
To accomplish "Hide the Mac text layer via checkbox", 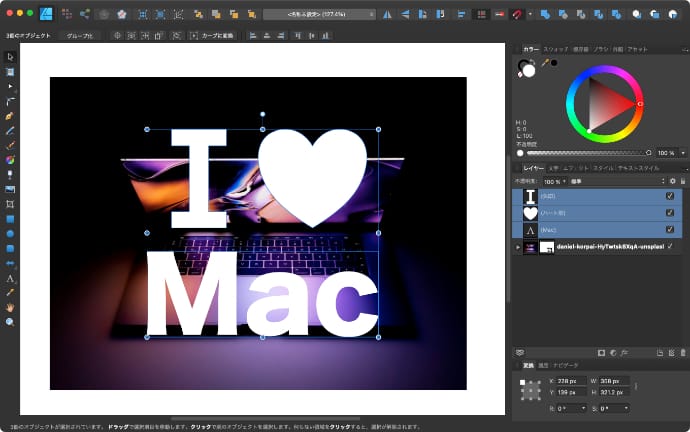I will click(x=669, y=229).
